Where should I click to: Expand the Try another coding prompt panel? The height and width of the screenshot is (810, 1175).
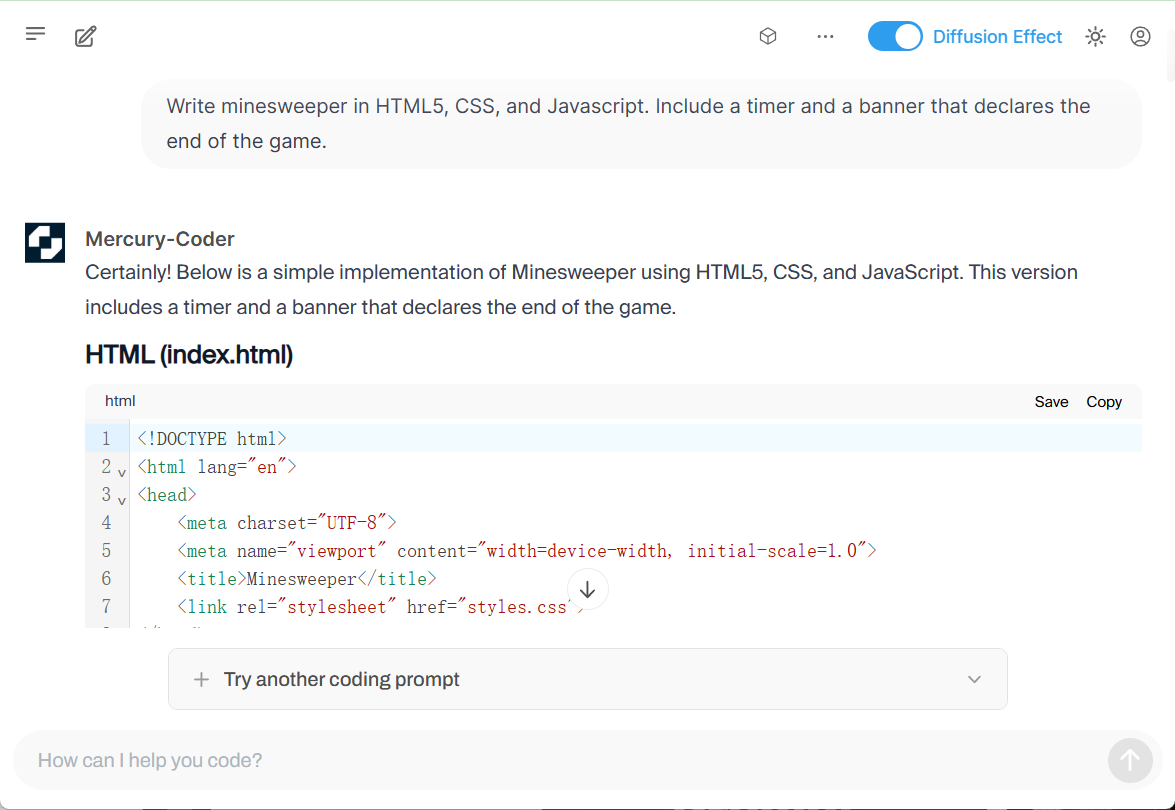pos(588,679)
